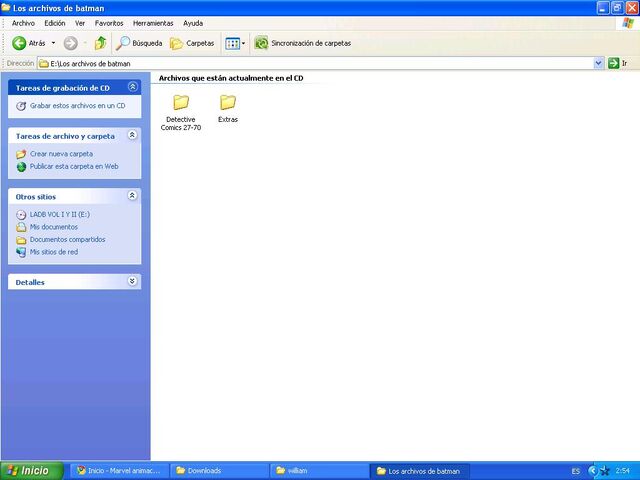
Task: Click the grayed Forward arrow button
Action: [x=70, y=43]
